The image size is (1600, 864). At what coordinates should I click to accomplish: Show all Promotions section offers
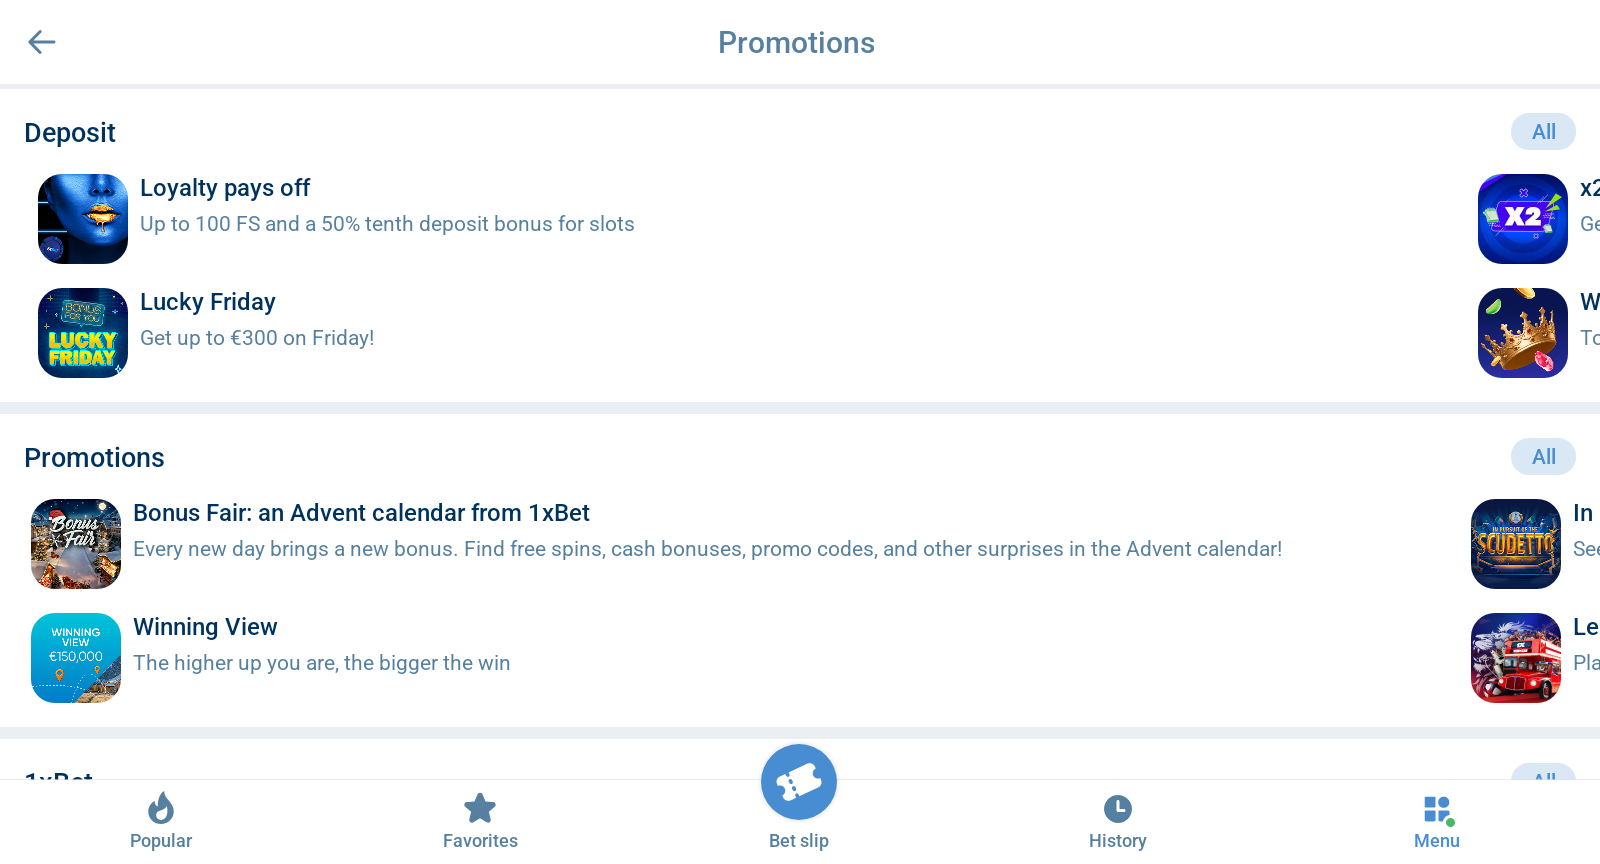point(1543,457)
